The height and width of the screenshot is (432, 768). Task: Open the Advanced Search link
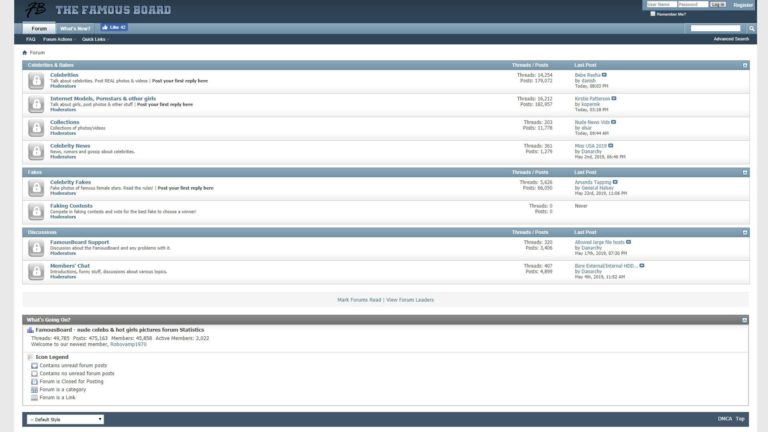730,39
